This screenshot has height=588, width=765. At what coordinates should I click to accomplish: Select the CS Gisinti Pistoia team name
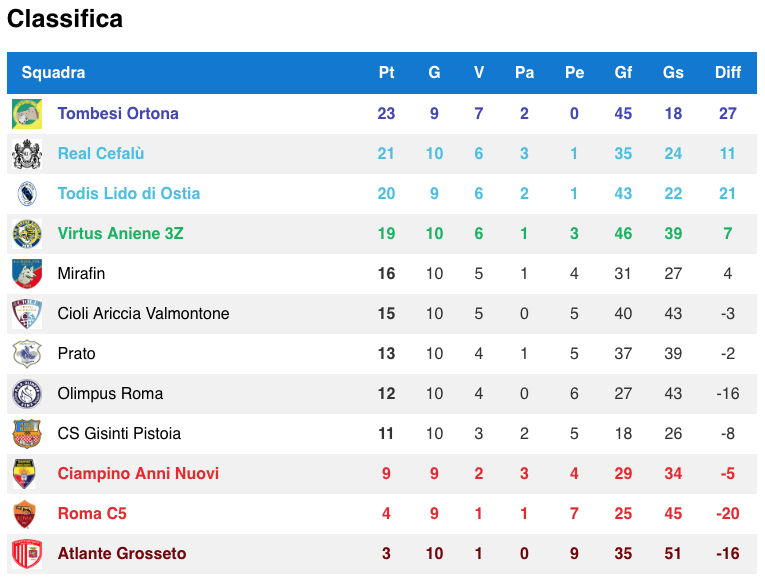point(119,434)
